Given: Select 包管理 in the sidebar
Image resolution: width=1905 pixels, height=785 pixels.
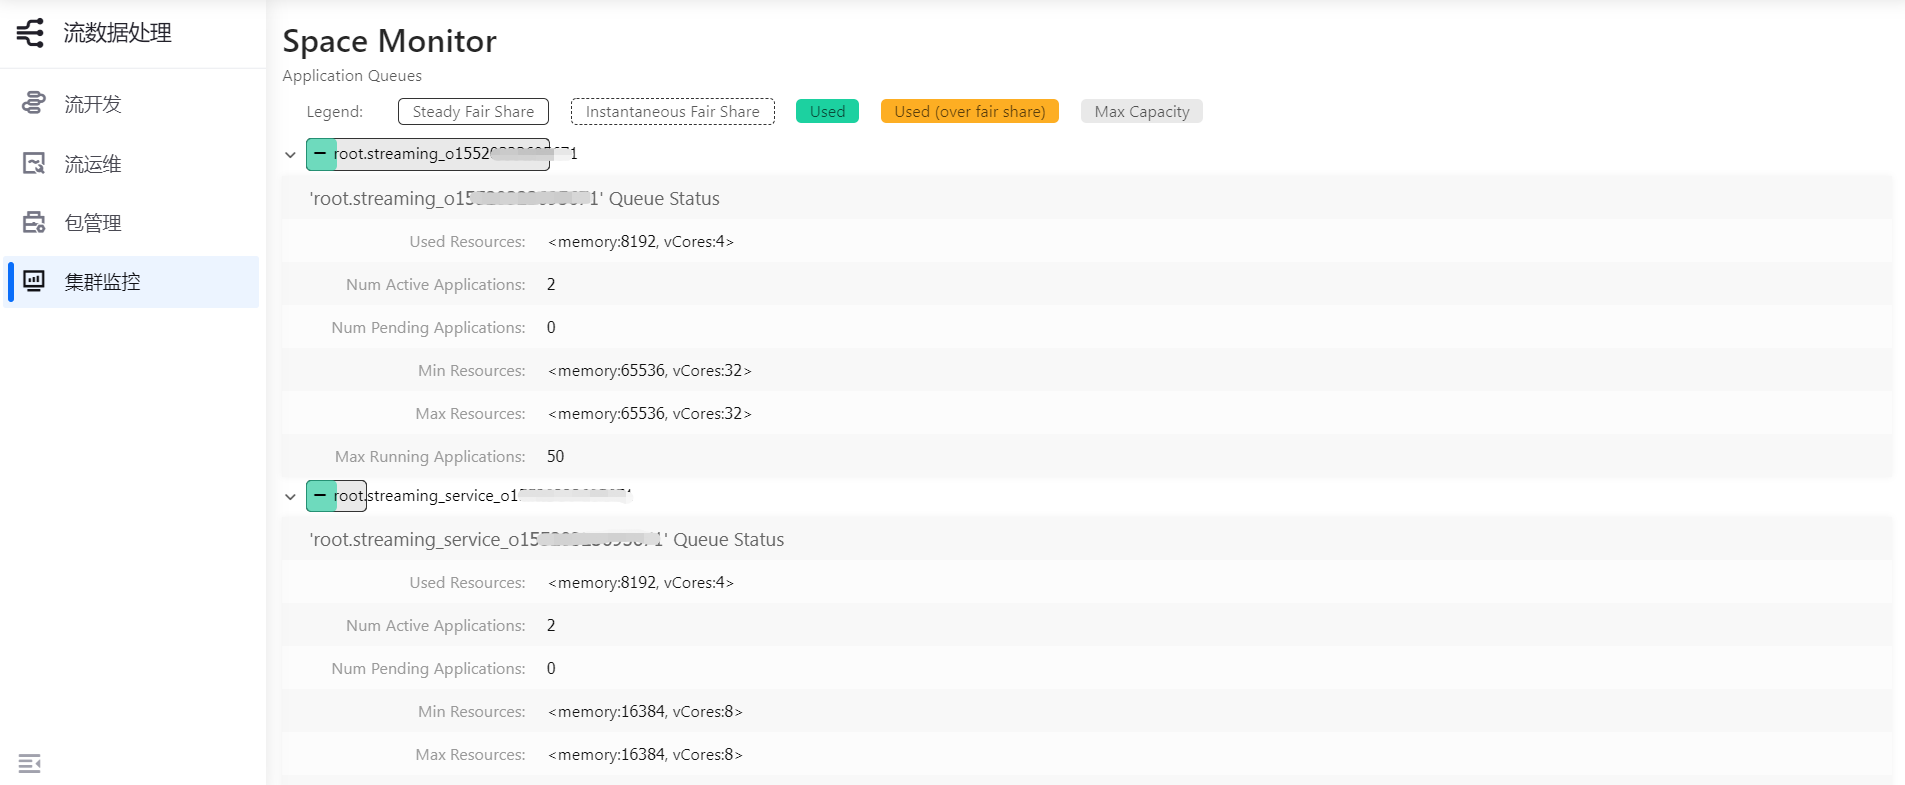Looking at the screenshot, I should (93, 223).
